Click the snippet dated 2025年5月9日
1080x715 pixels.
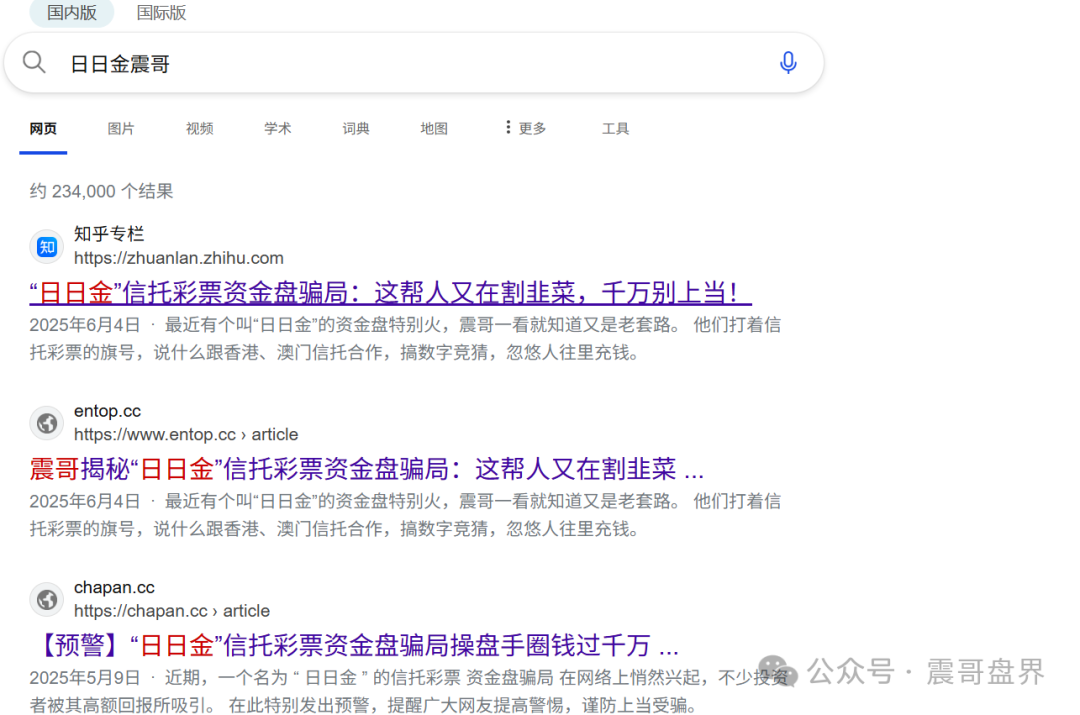[408, 692]
